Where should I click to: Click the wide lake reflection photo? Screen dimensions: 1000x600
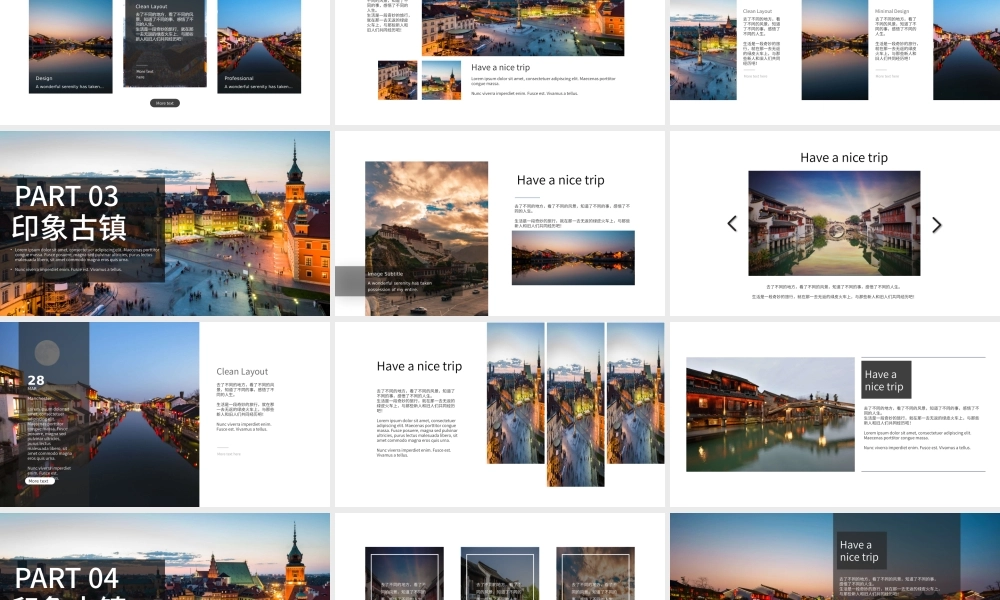[573, 258]
